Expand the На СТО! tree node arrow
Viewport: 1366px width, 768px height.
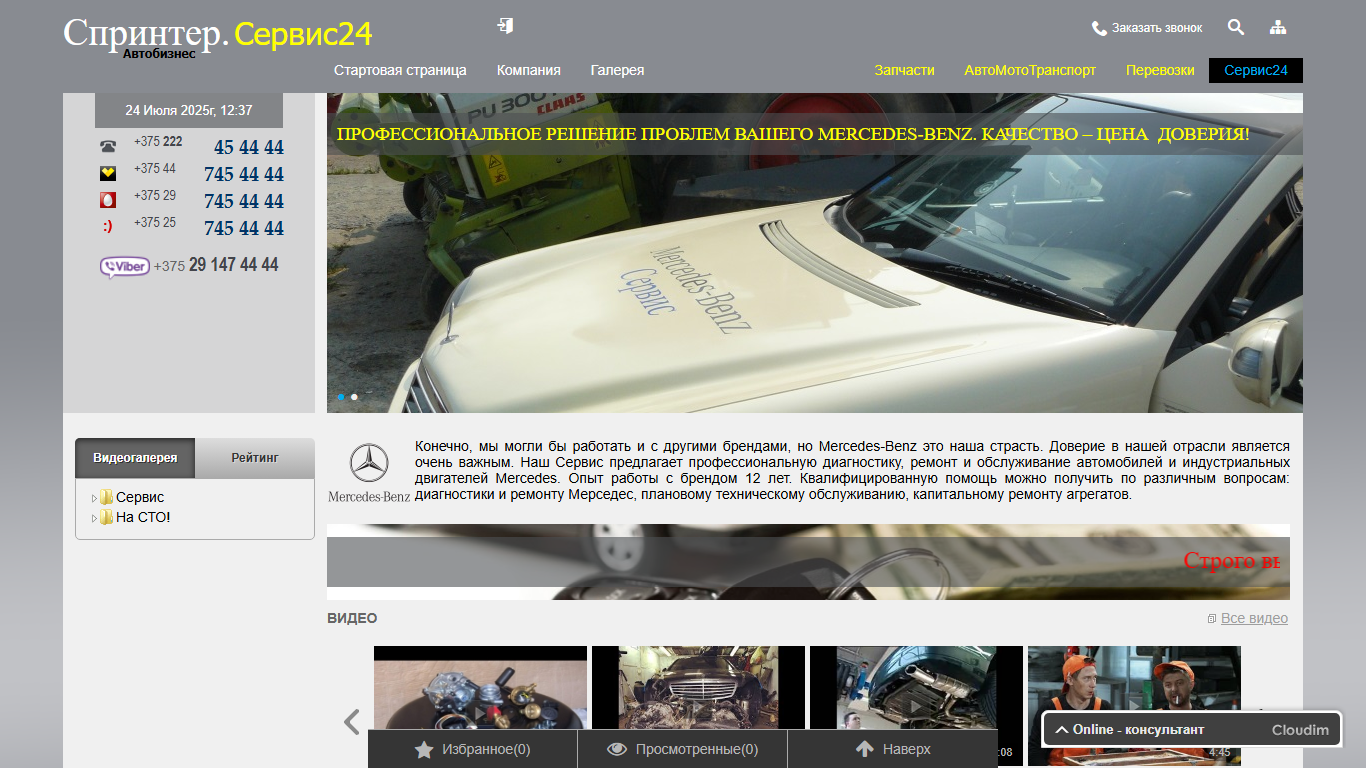[x=94, y=518]
